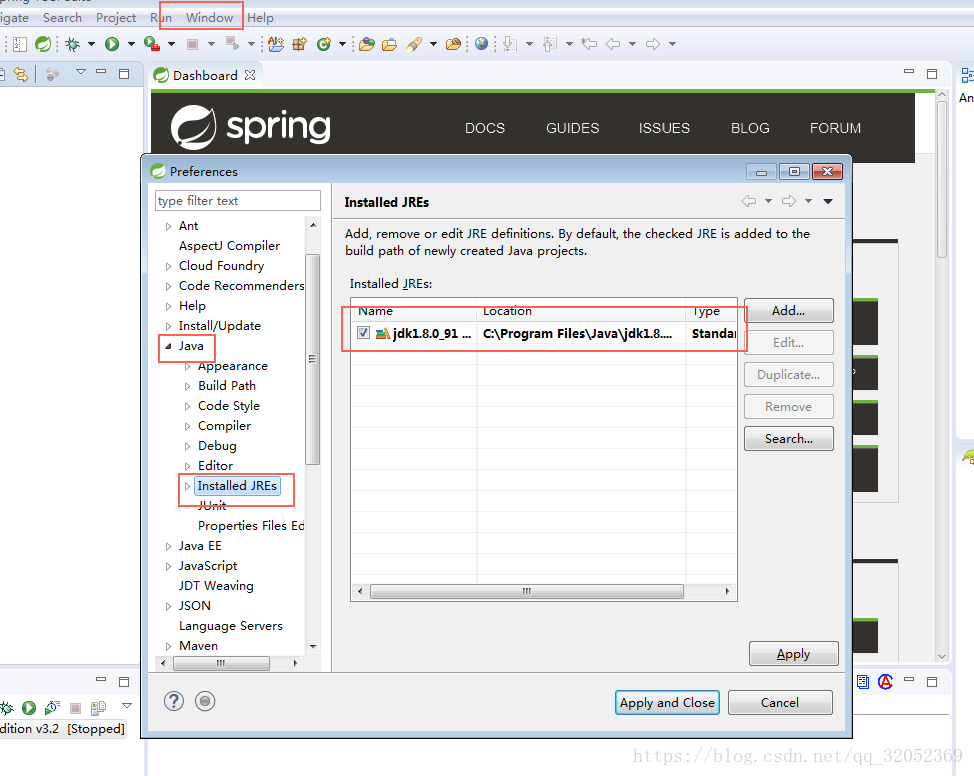Viewport: 974px width, 776px height.
Task: Click the Open Type toolbar icon
Action: tap(367, 44)
